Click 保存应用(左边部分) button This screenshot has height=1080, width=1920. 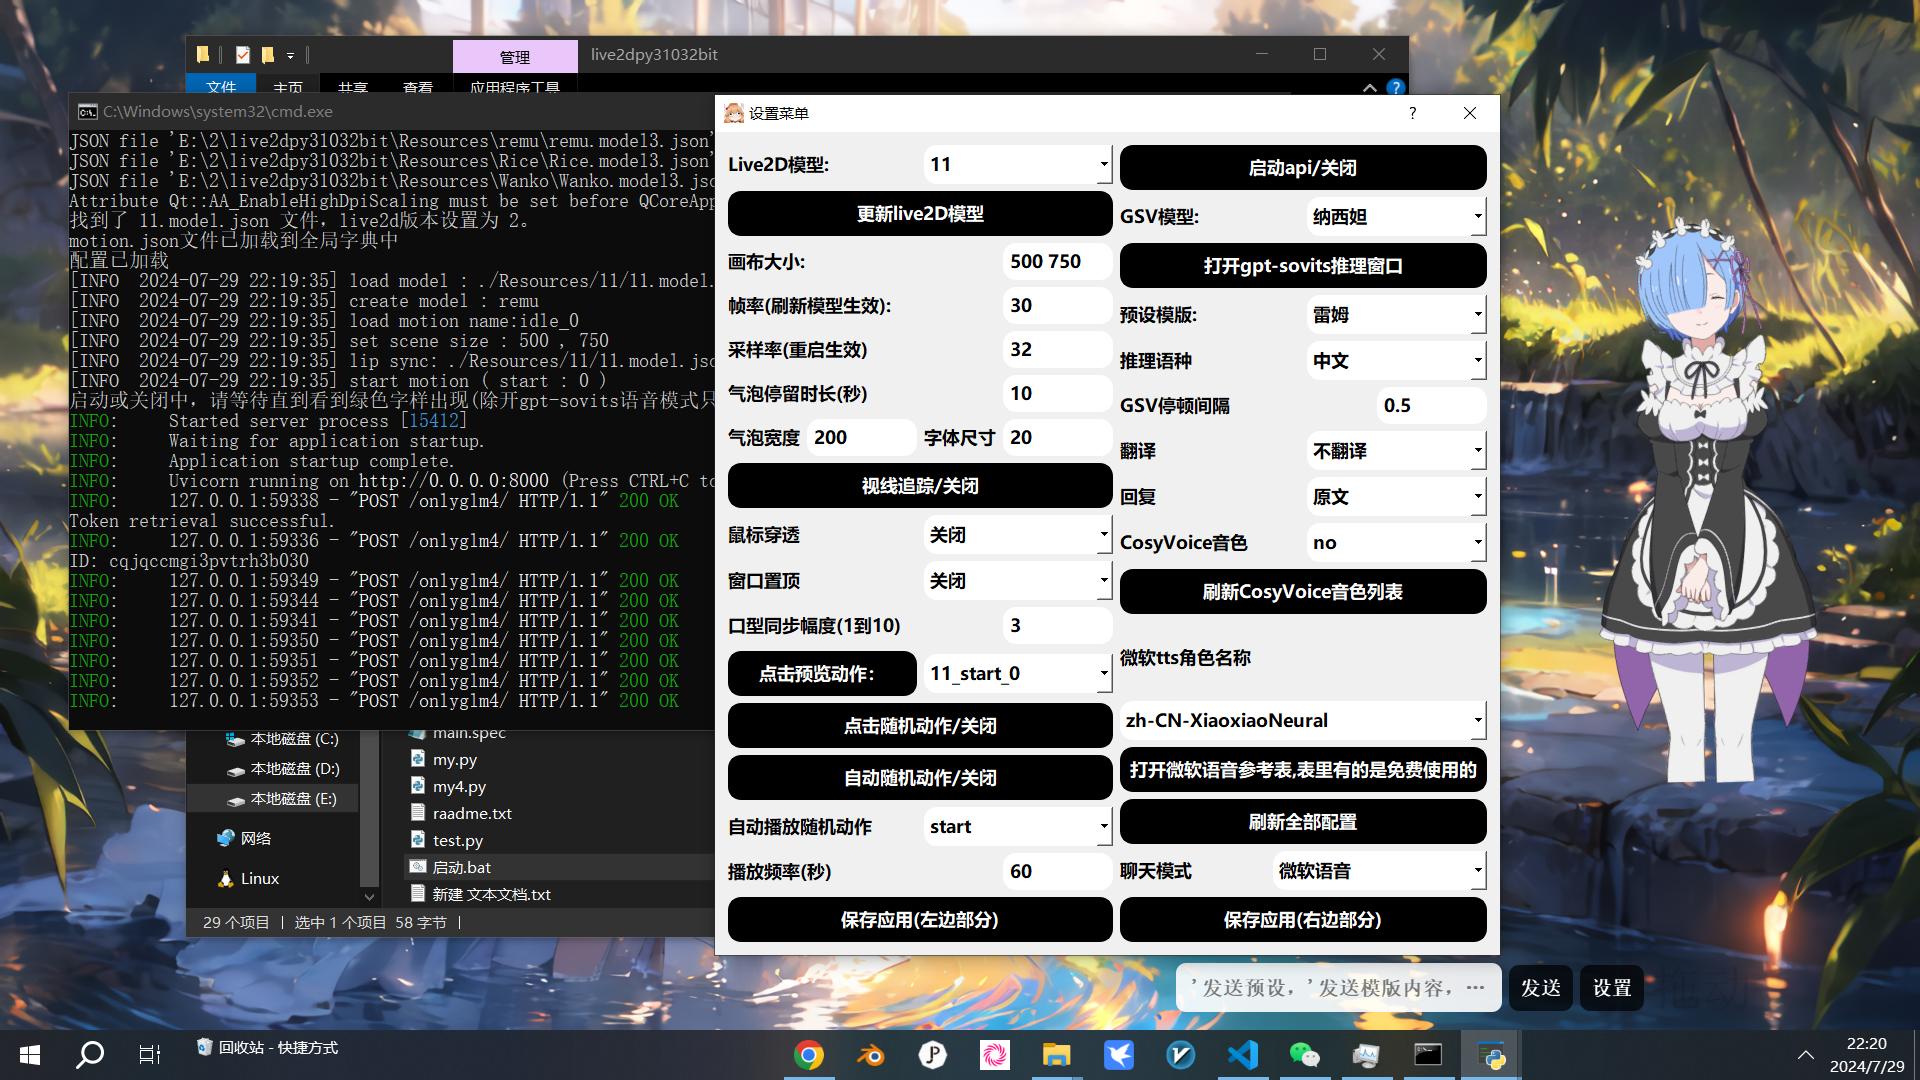pos(920,920)
